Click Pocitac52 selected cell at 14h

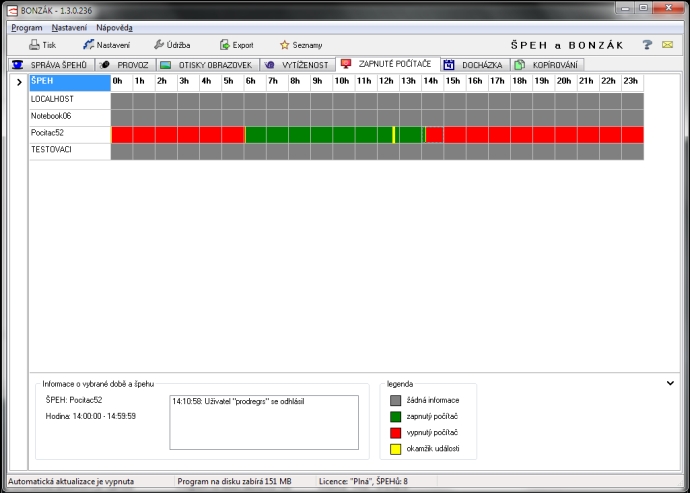(x=434, y=135)
